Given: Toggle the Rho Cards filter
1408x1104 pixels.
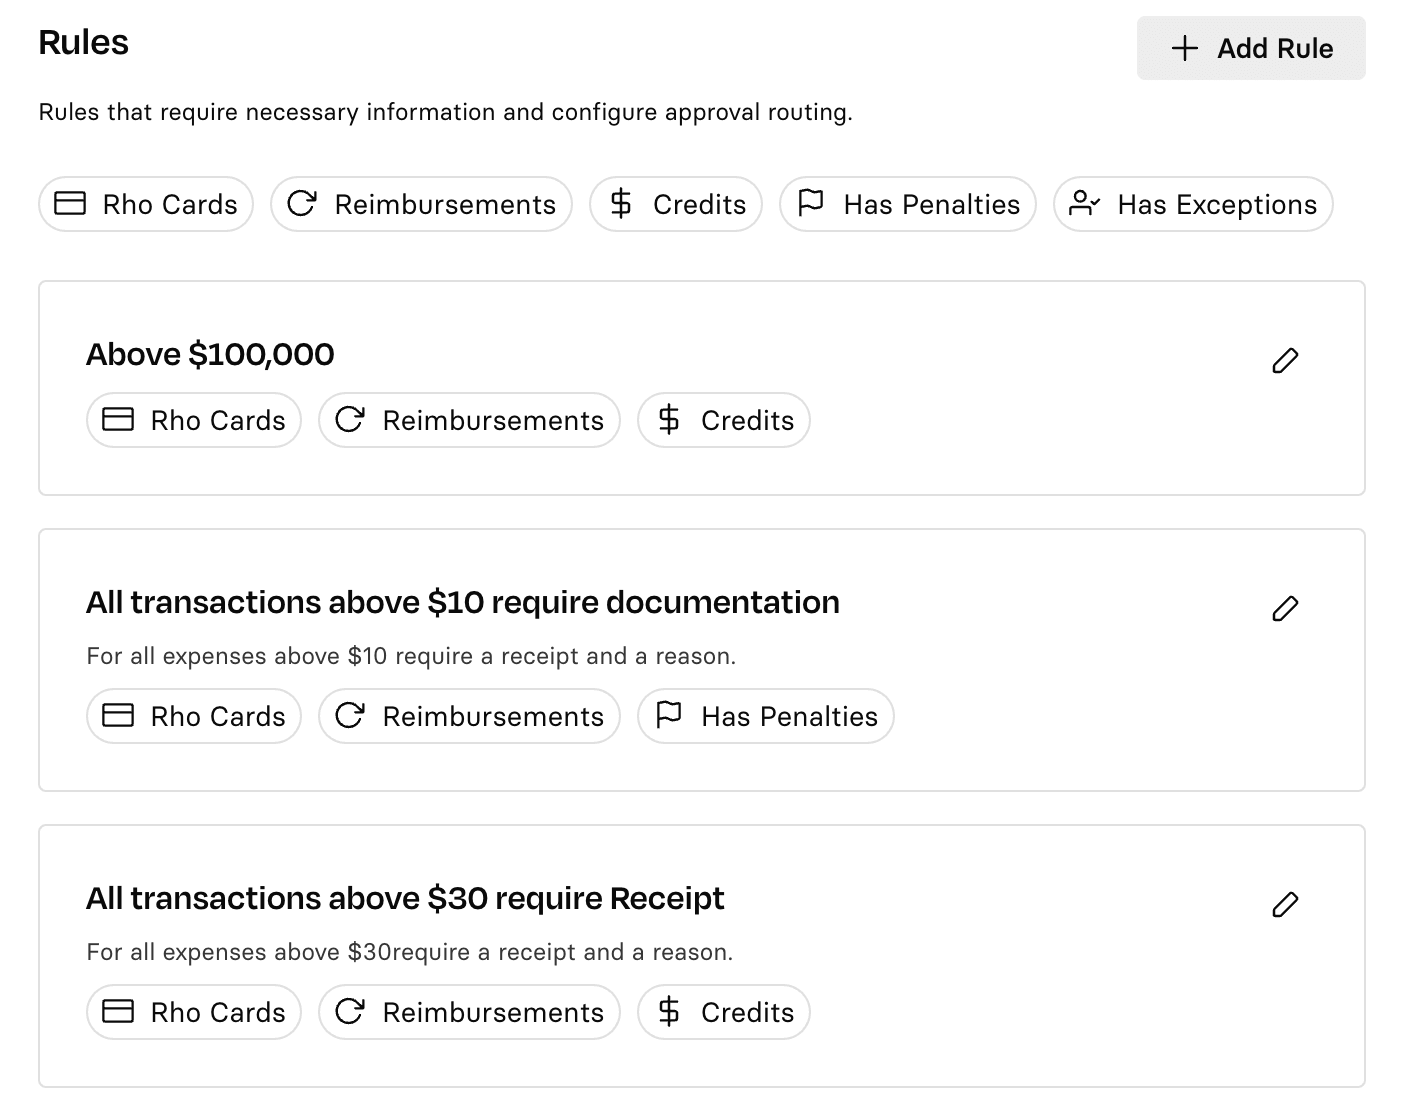Looking at the screenshot, I should tap(145, 204).
